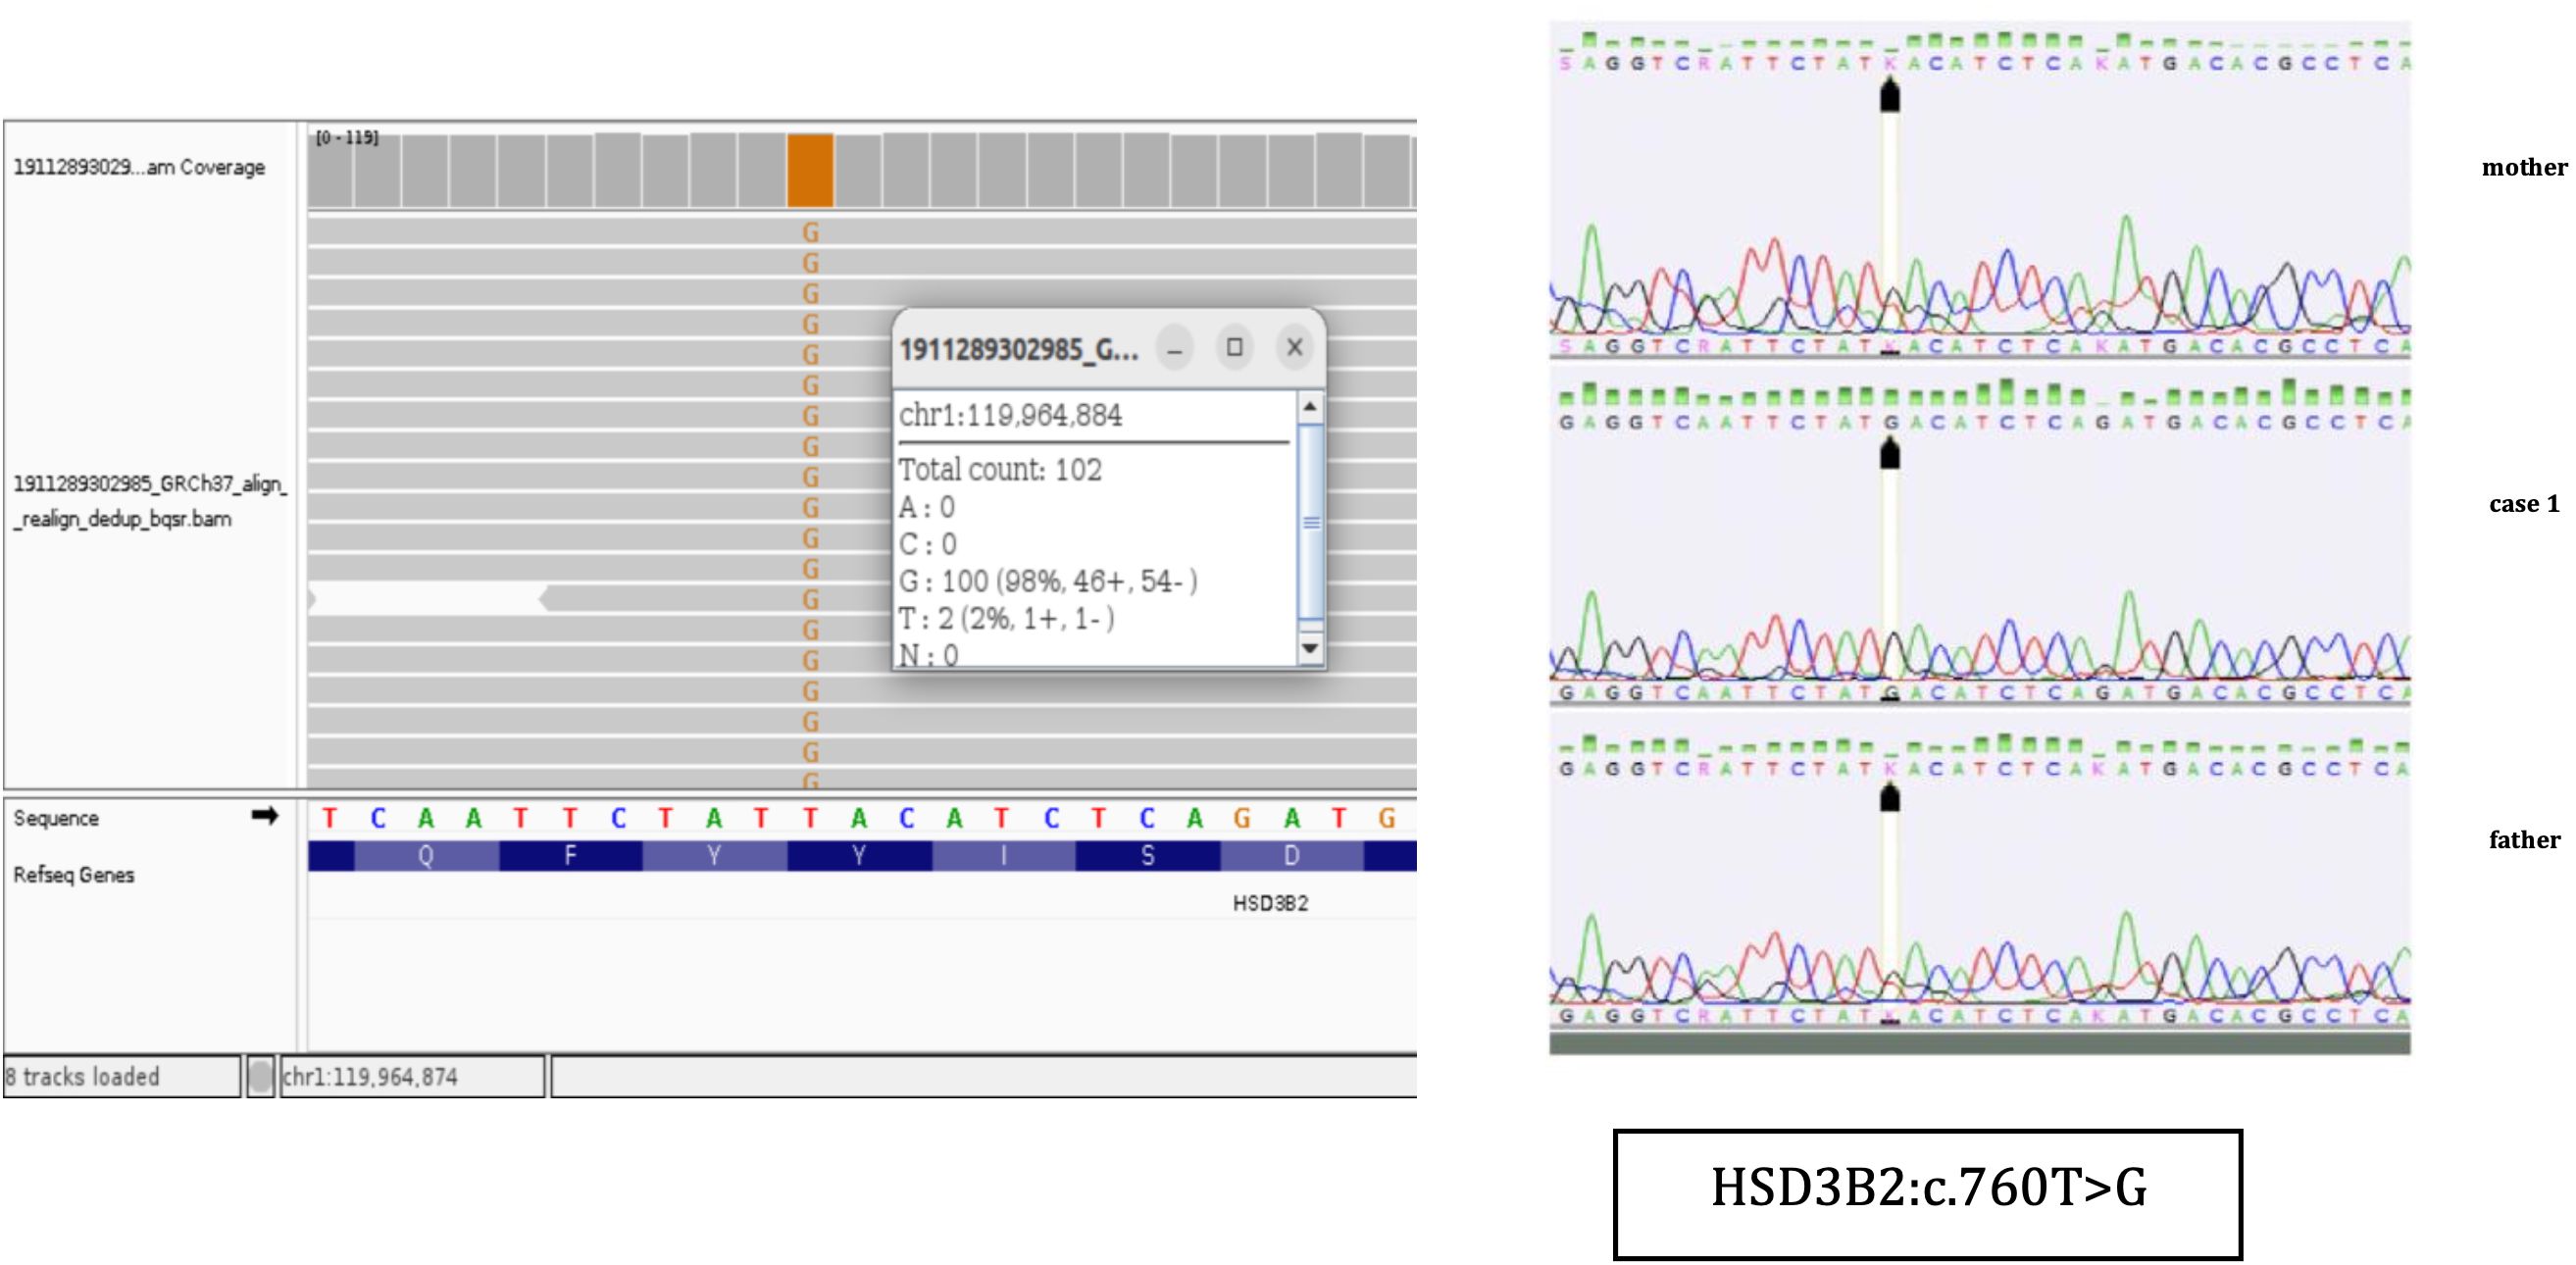Select the bam Coverage track name
Screen dimensions: 2576x1265
tap(139, 167)
